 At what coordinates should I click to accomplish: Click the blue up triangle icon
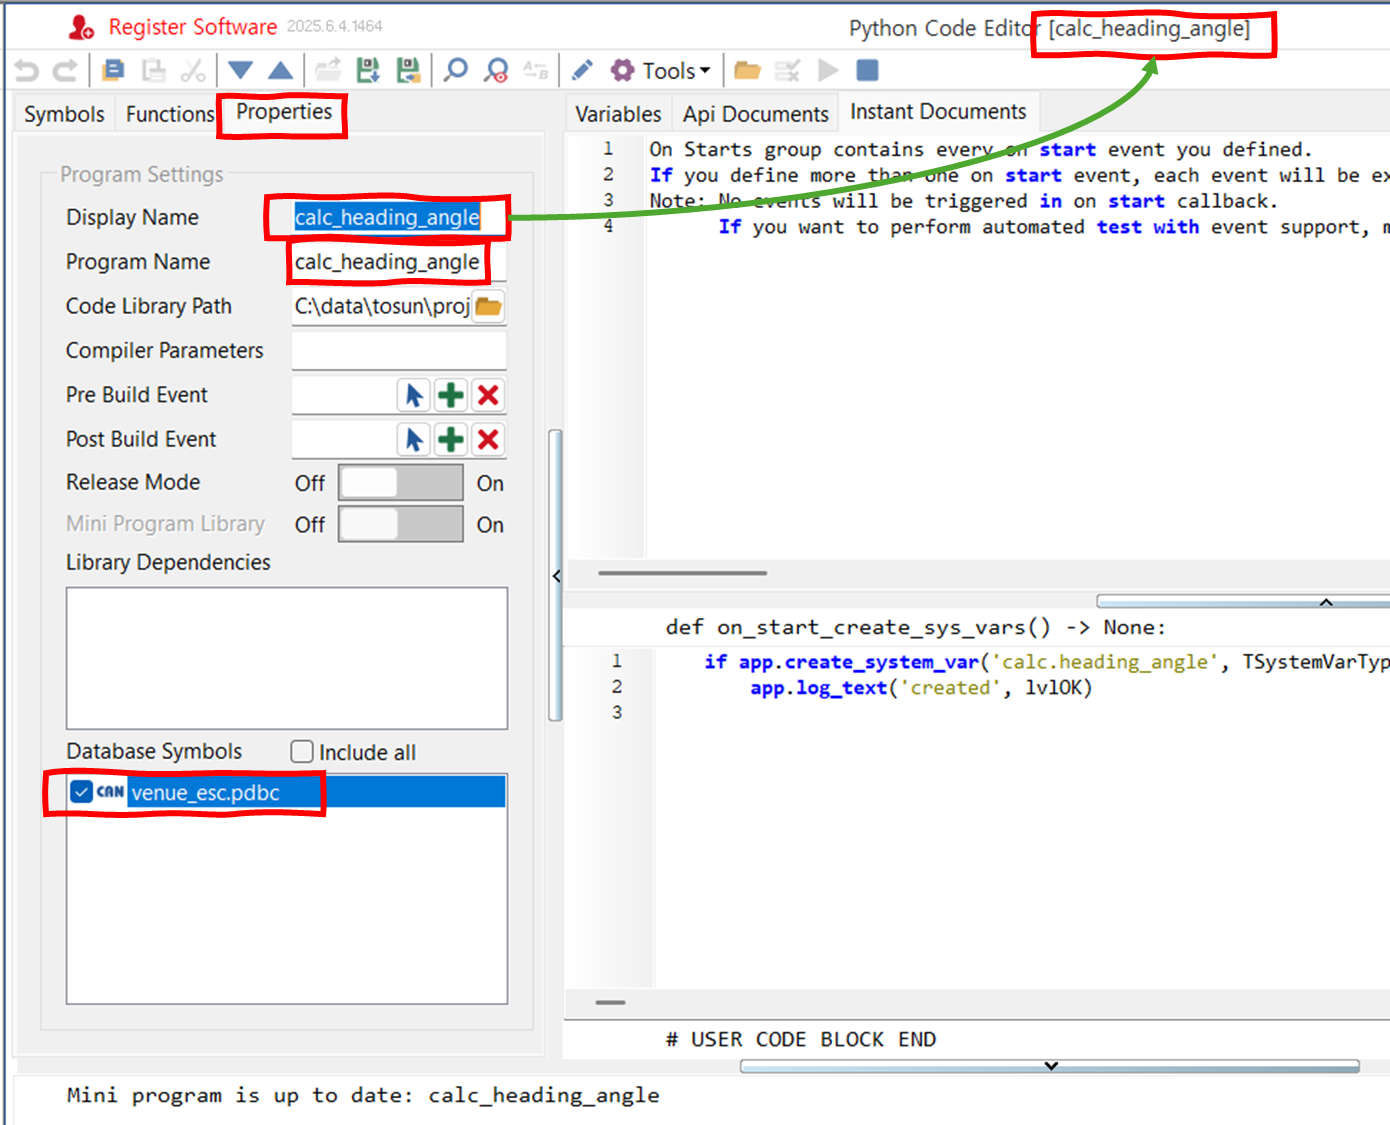point(280,70)
